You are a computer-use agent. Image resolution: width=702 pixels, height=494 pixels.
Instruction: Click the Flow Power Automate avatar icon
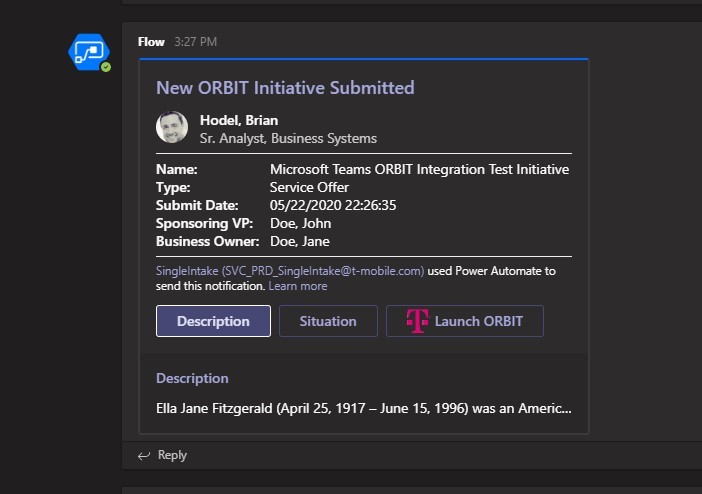[88, 52]
